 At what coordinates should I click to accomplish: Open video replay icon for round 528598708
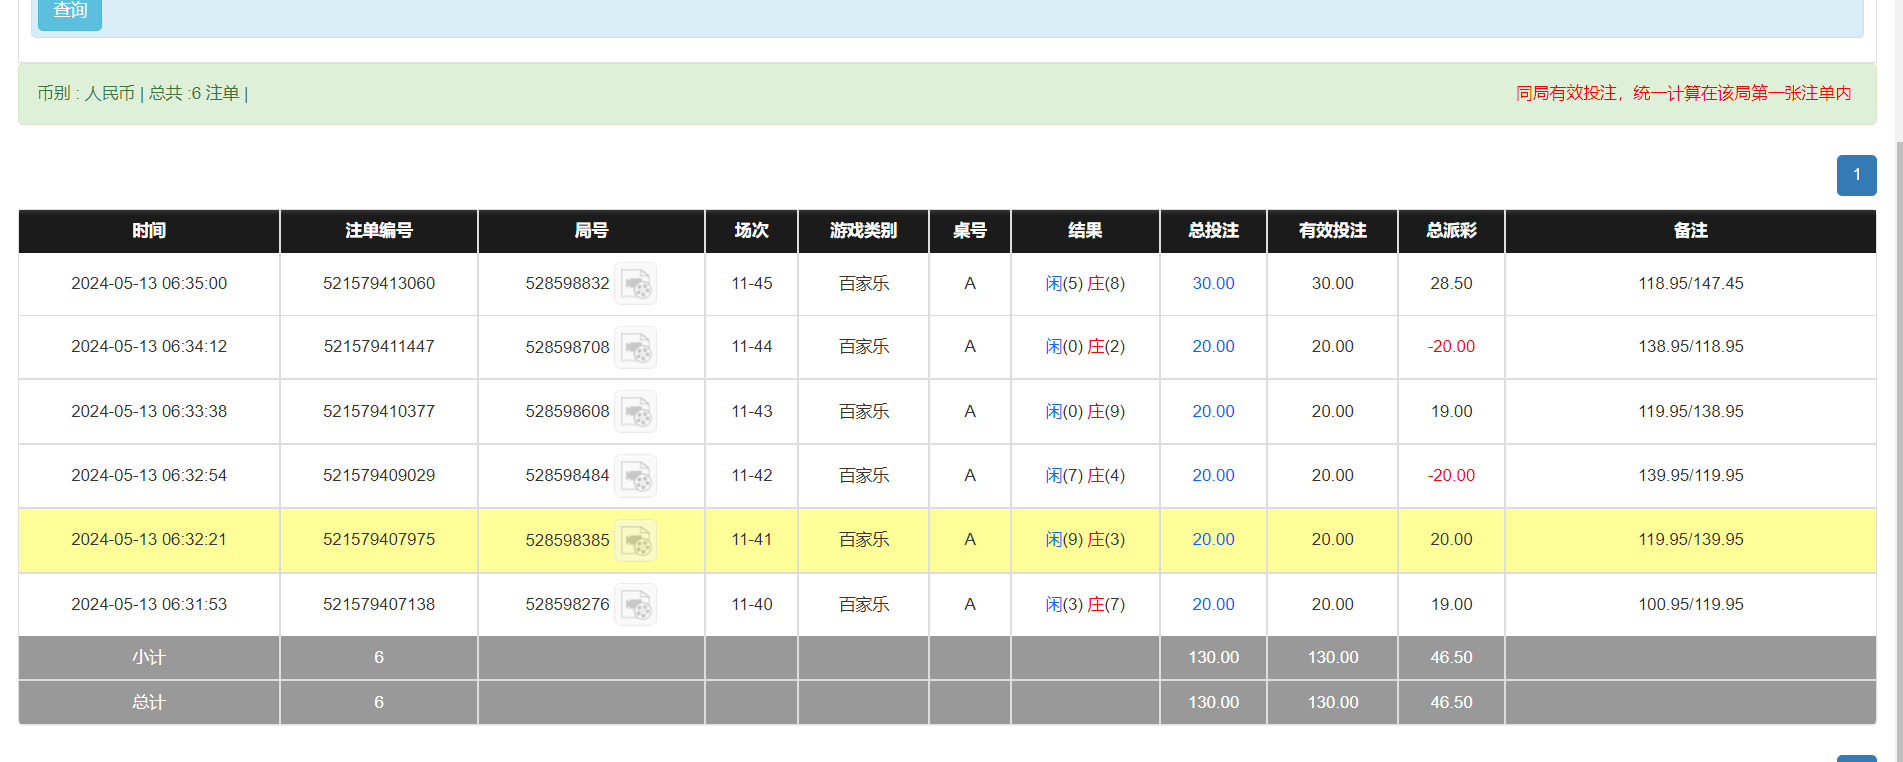coord(635,347)
